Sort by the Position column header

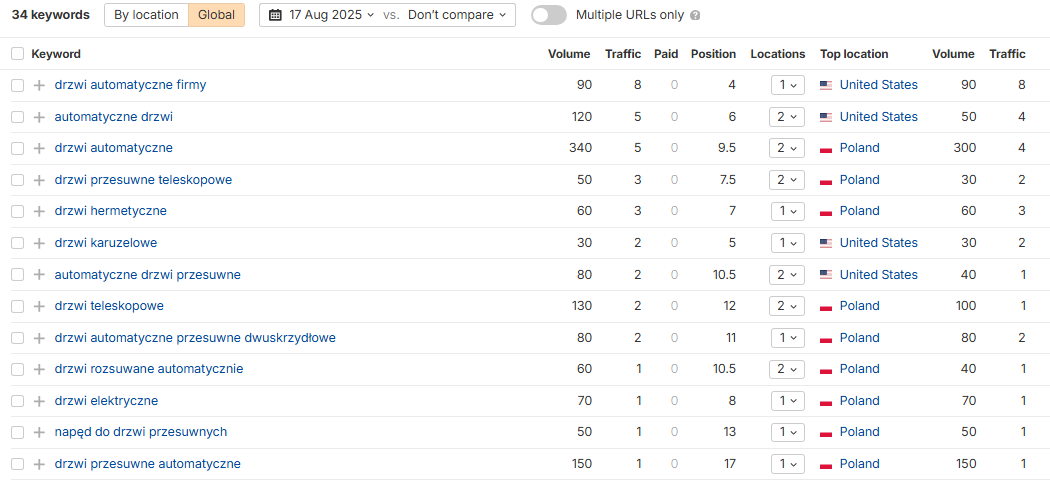pos(713,54)
